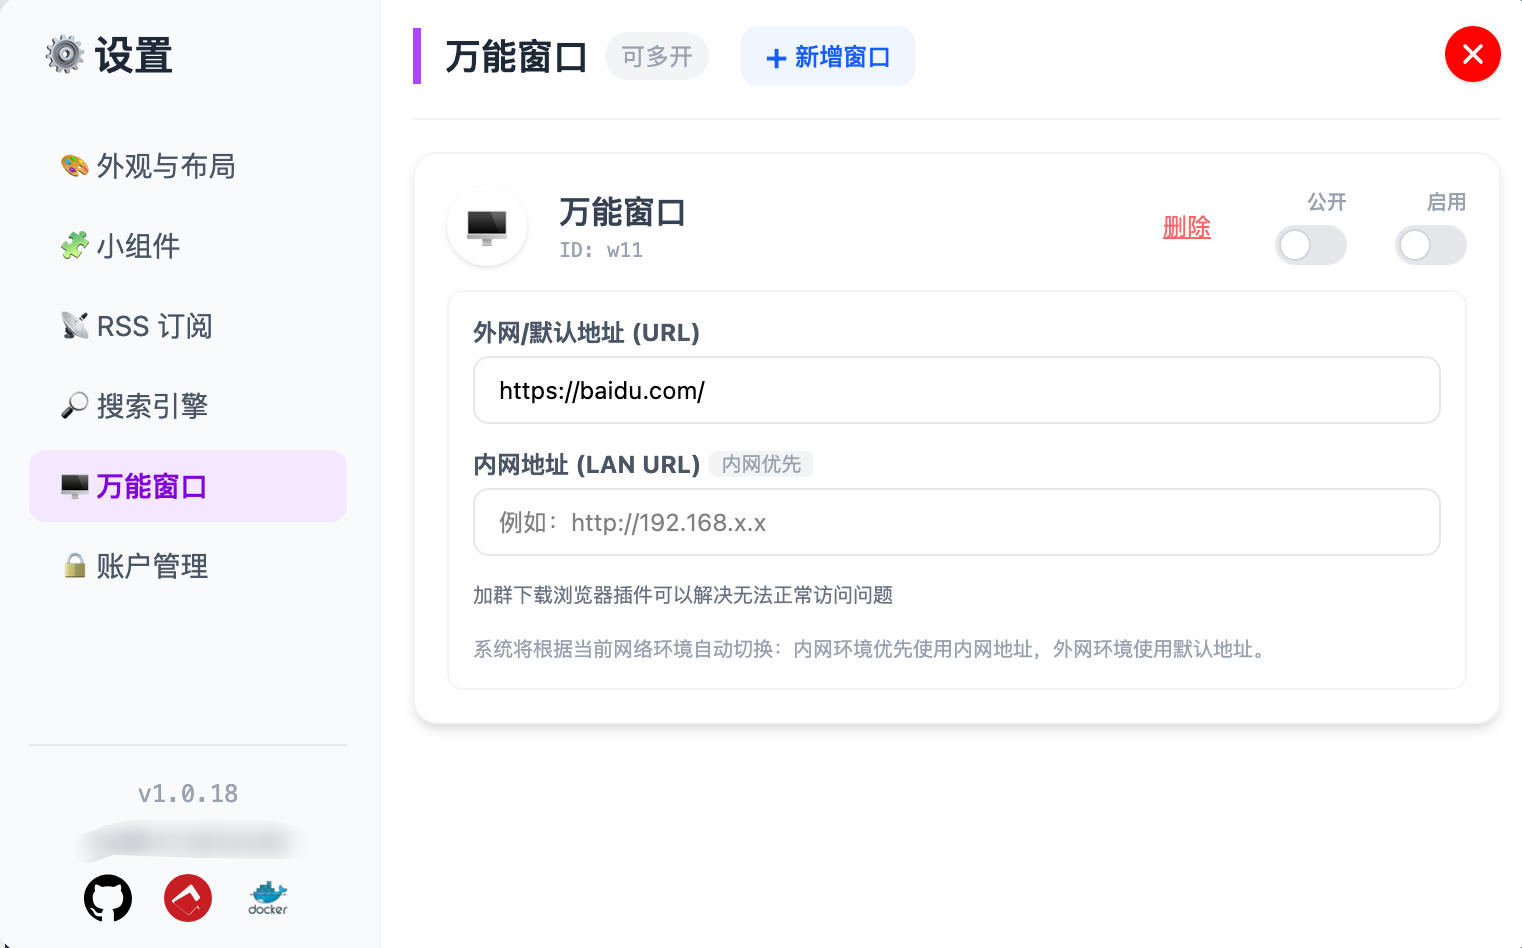
Task: Click the palette icon for 外观与布局
Action: coord(74,166)
